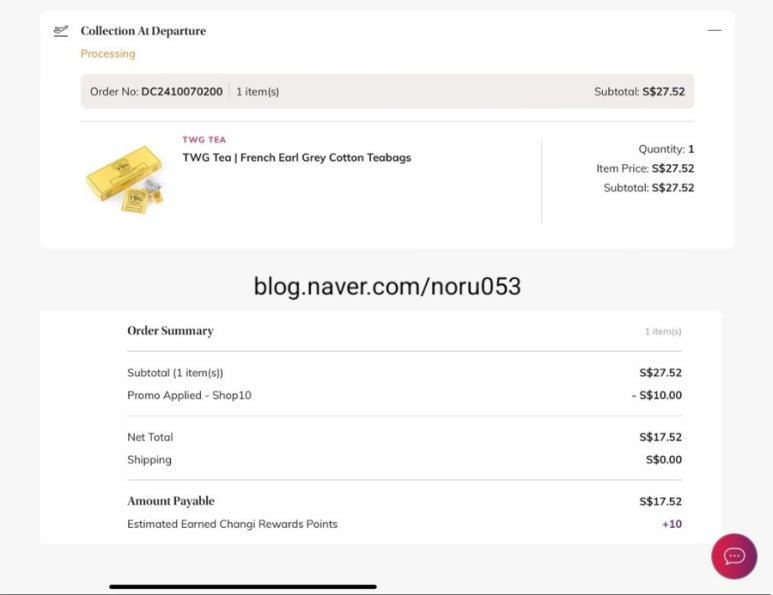Image resolution: width=773 pixels, height=595 pixels.
Task: Click the Amount Payable S$17.52 value
Action: click(661, 502)
